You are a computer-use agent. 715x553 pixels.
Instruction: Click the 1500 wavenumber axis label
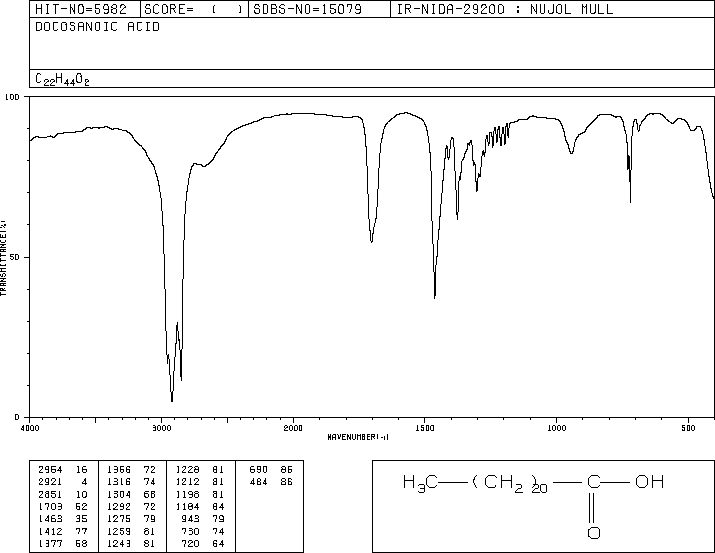pyautogui.click(x=425, y=428)
